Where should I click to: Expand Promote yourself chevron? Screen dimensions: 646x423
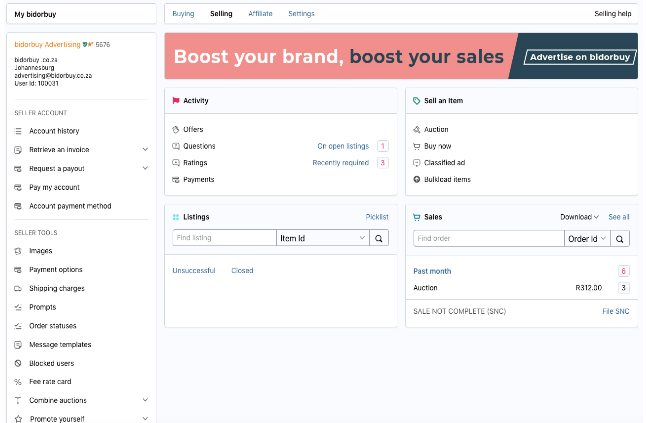(x=145, y=418)
